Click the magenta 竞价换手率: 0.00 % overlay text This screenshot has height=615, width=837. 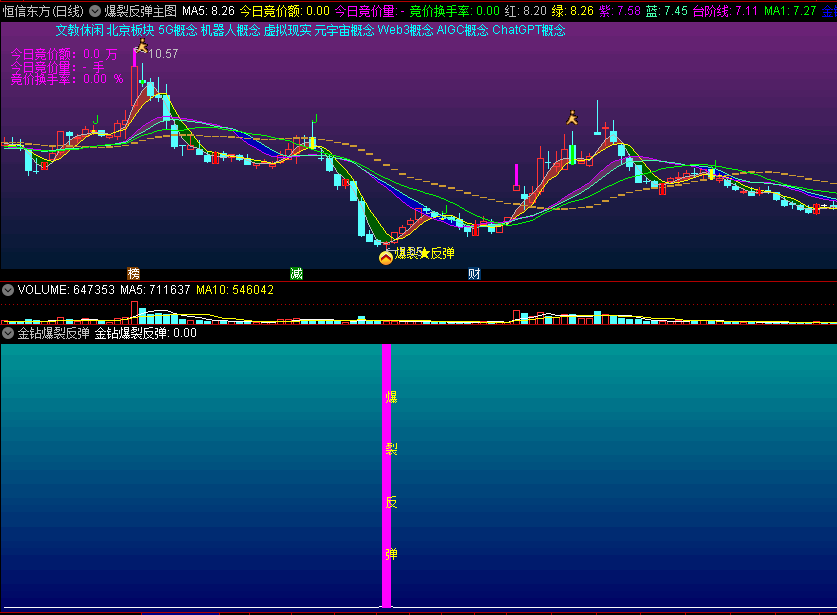coord(67,79)
